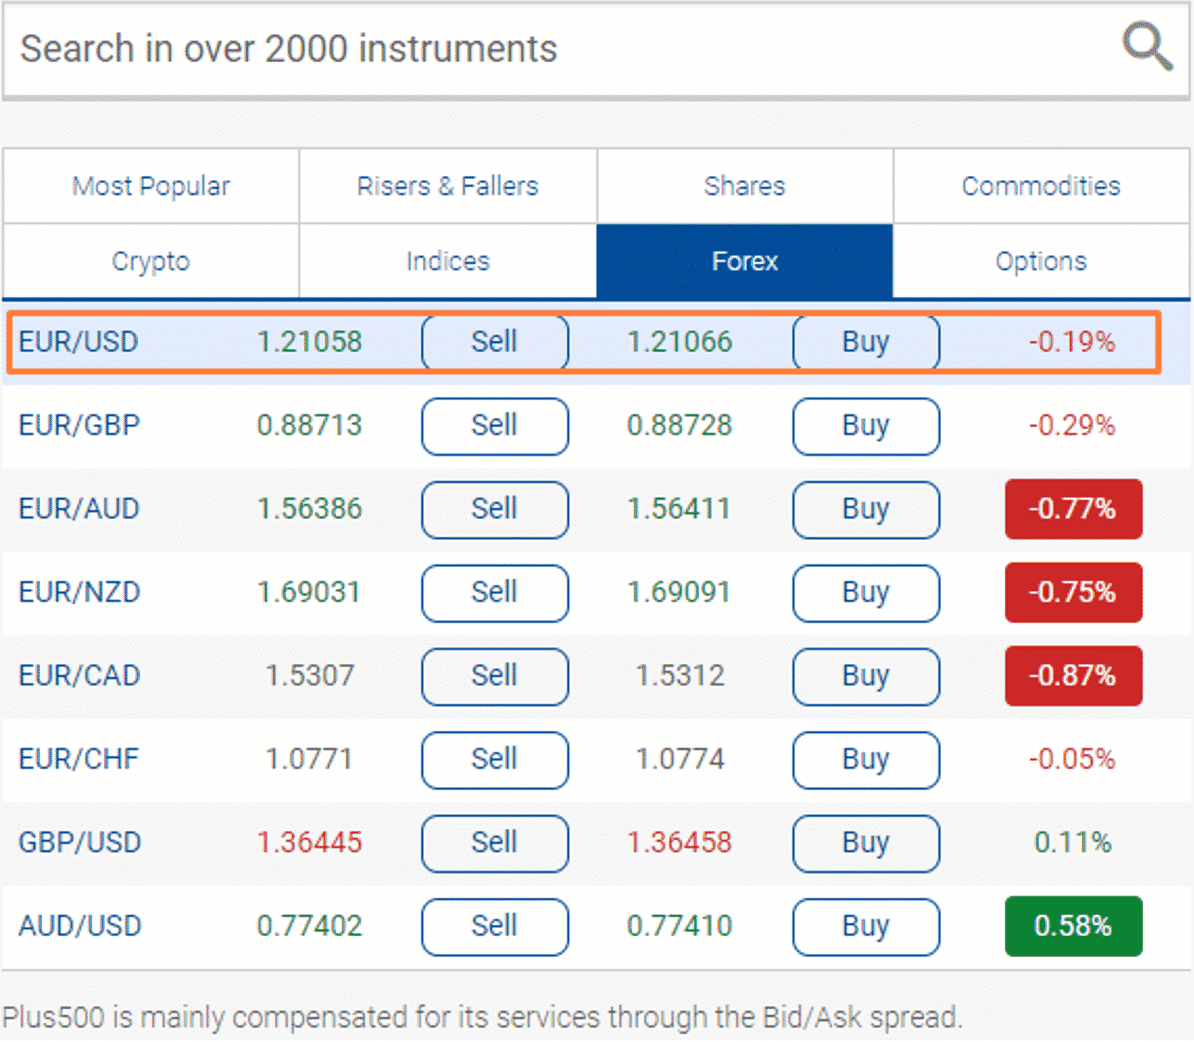Buy AUD/USD
1194x1042 pixels.
click(x=866, y=927)
